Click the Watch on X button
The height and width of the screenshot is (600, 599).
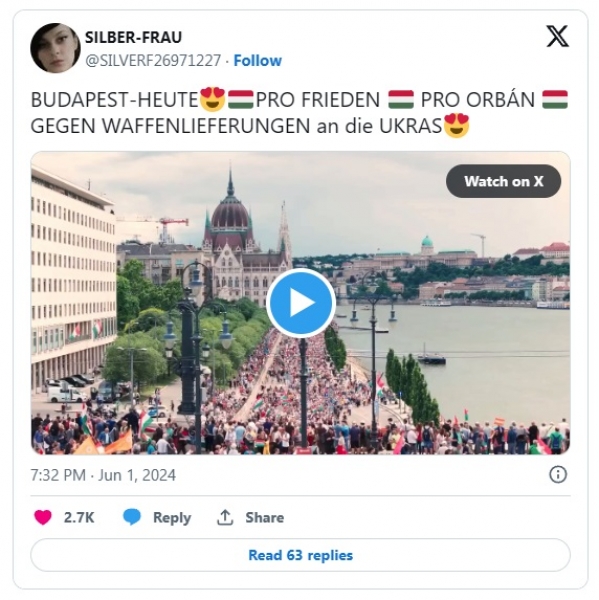point(503,181)
